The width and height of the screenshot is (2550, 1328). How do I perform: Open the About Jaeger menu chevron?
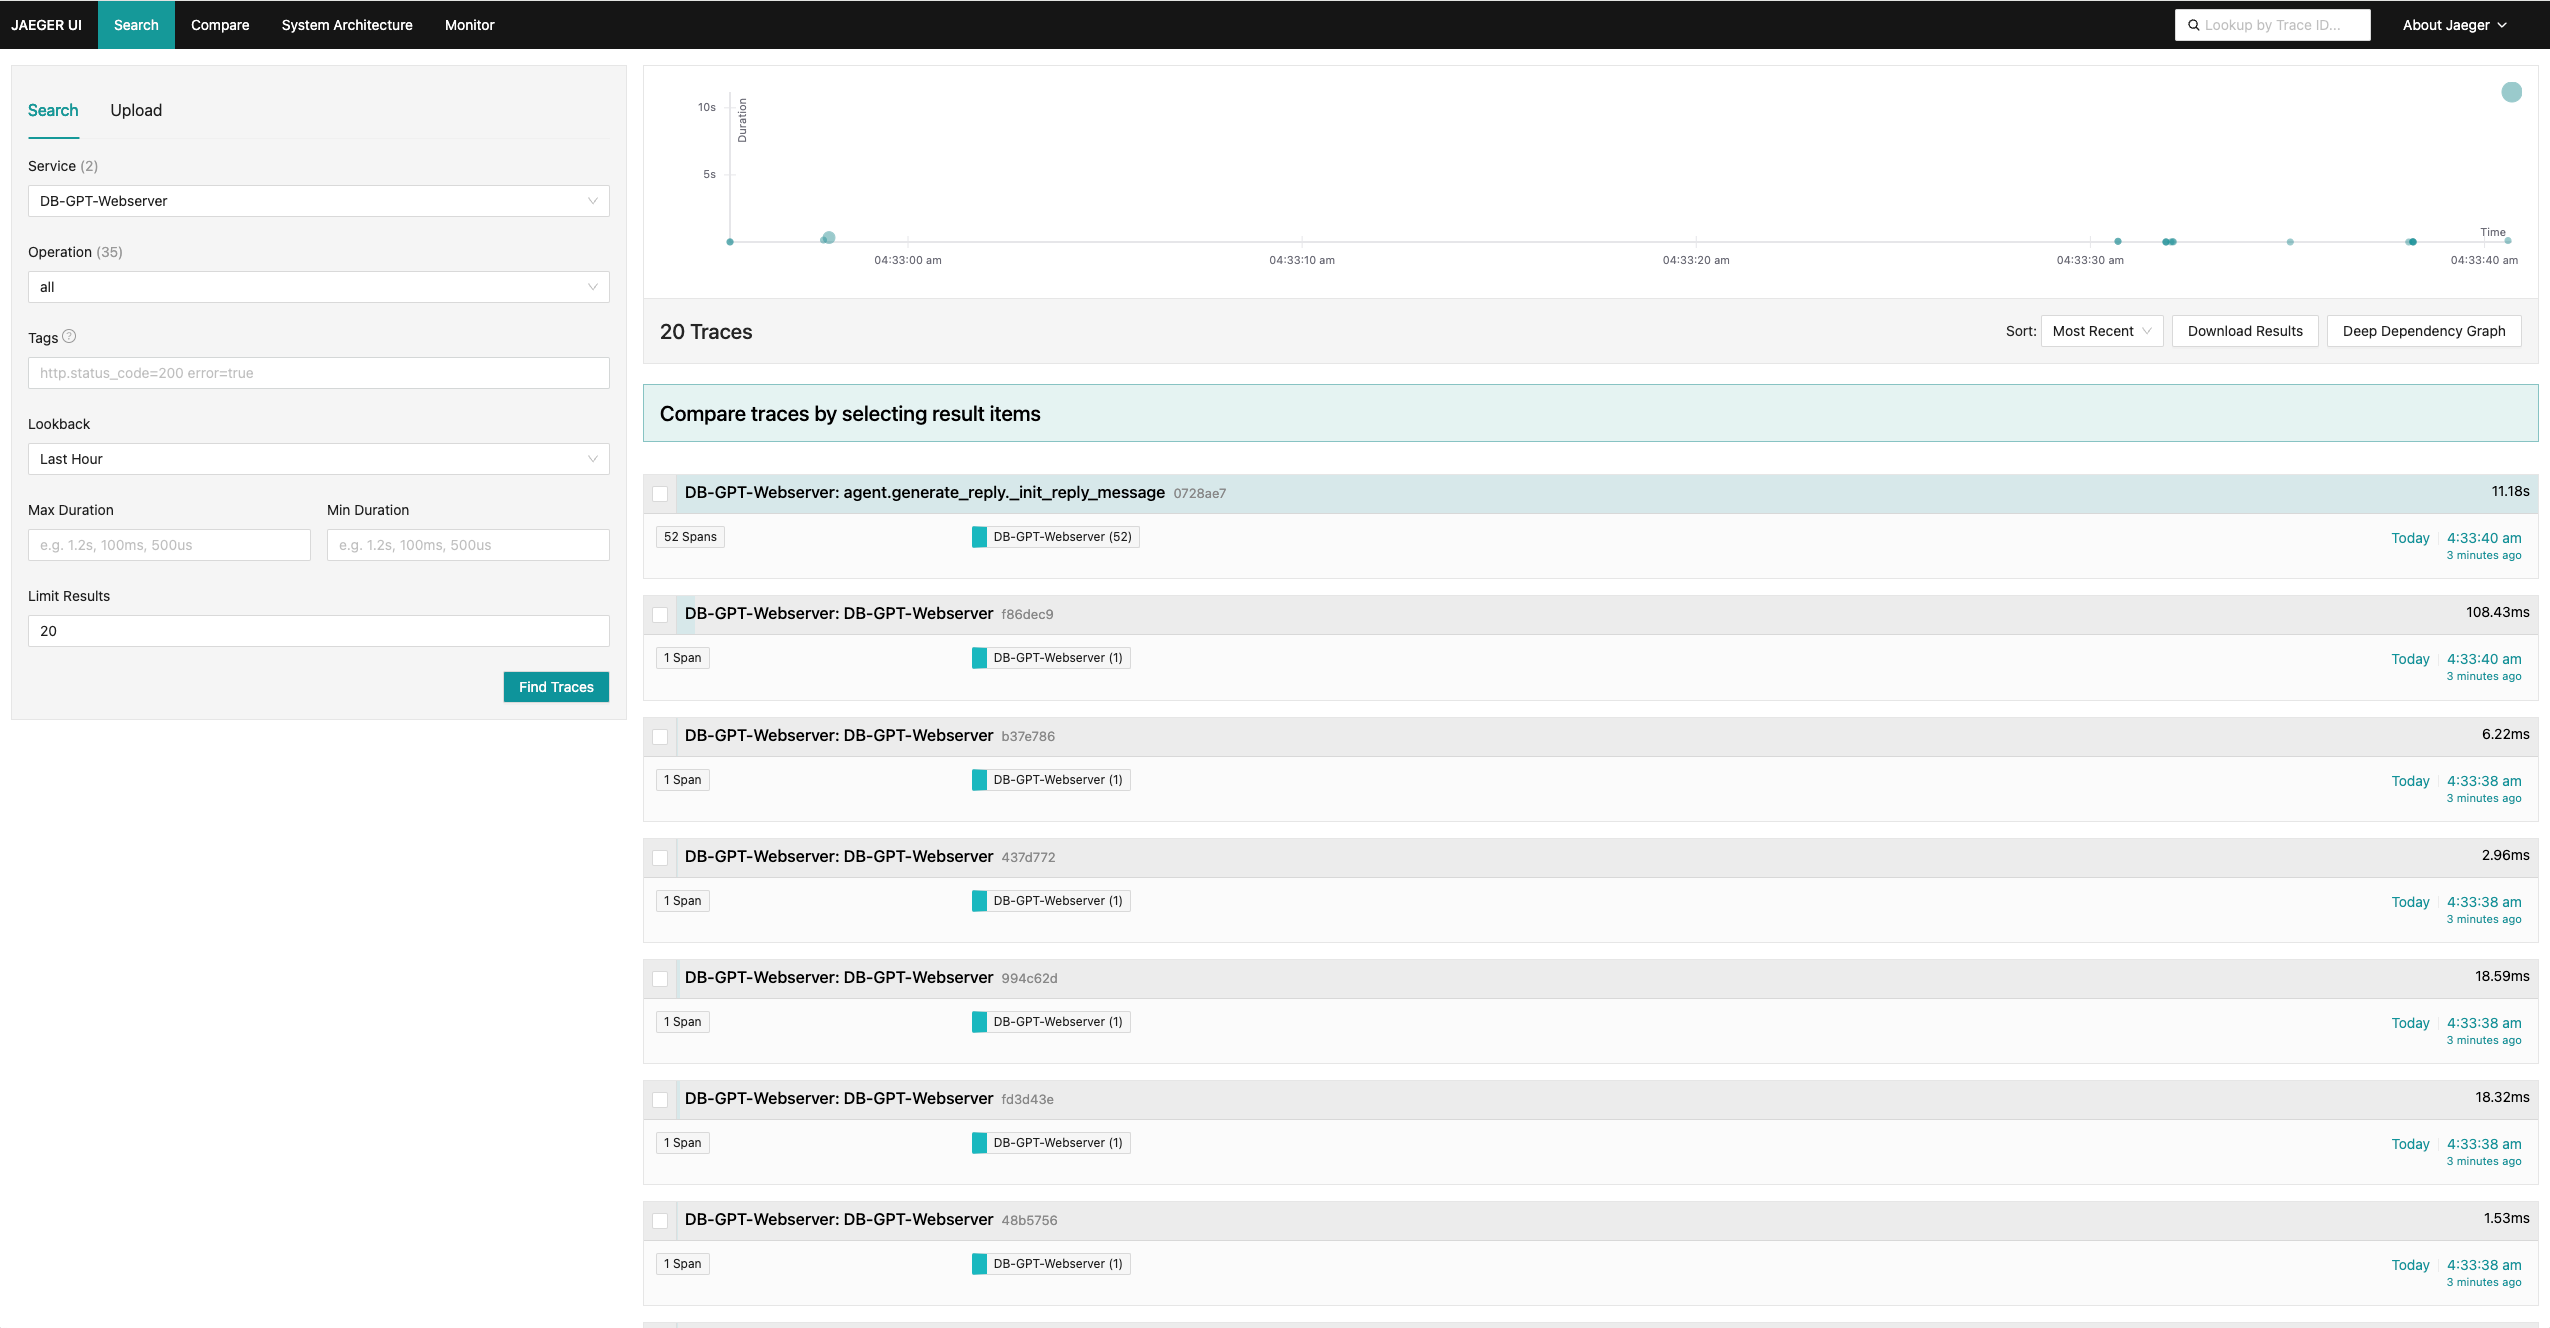click(2502, 25)
